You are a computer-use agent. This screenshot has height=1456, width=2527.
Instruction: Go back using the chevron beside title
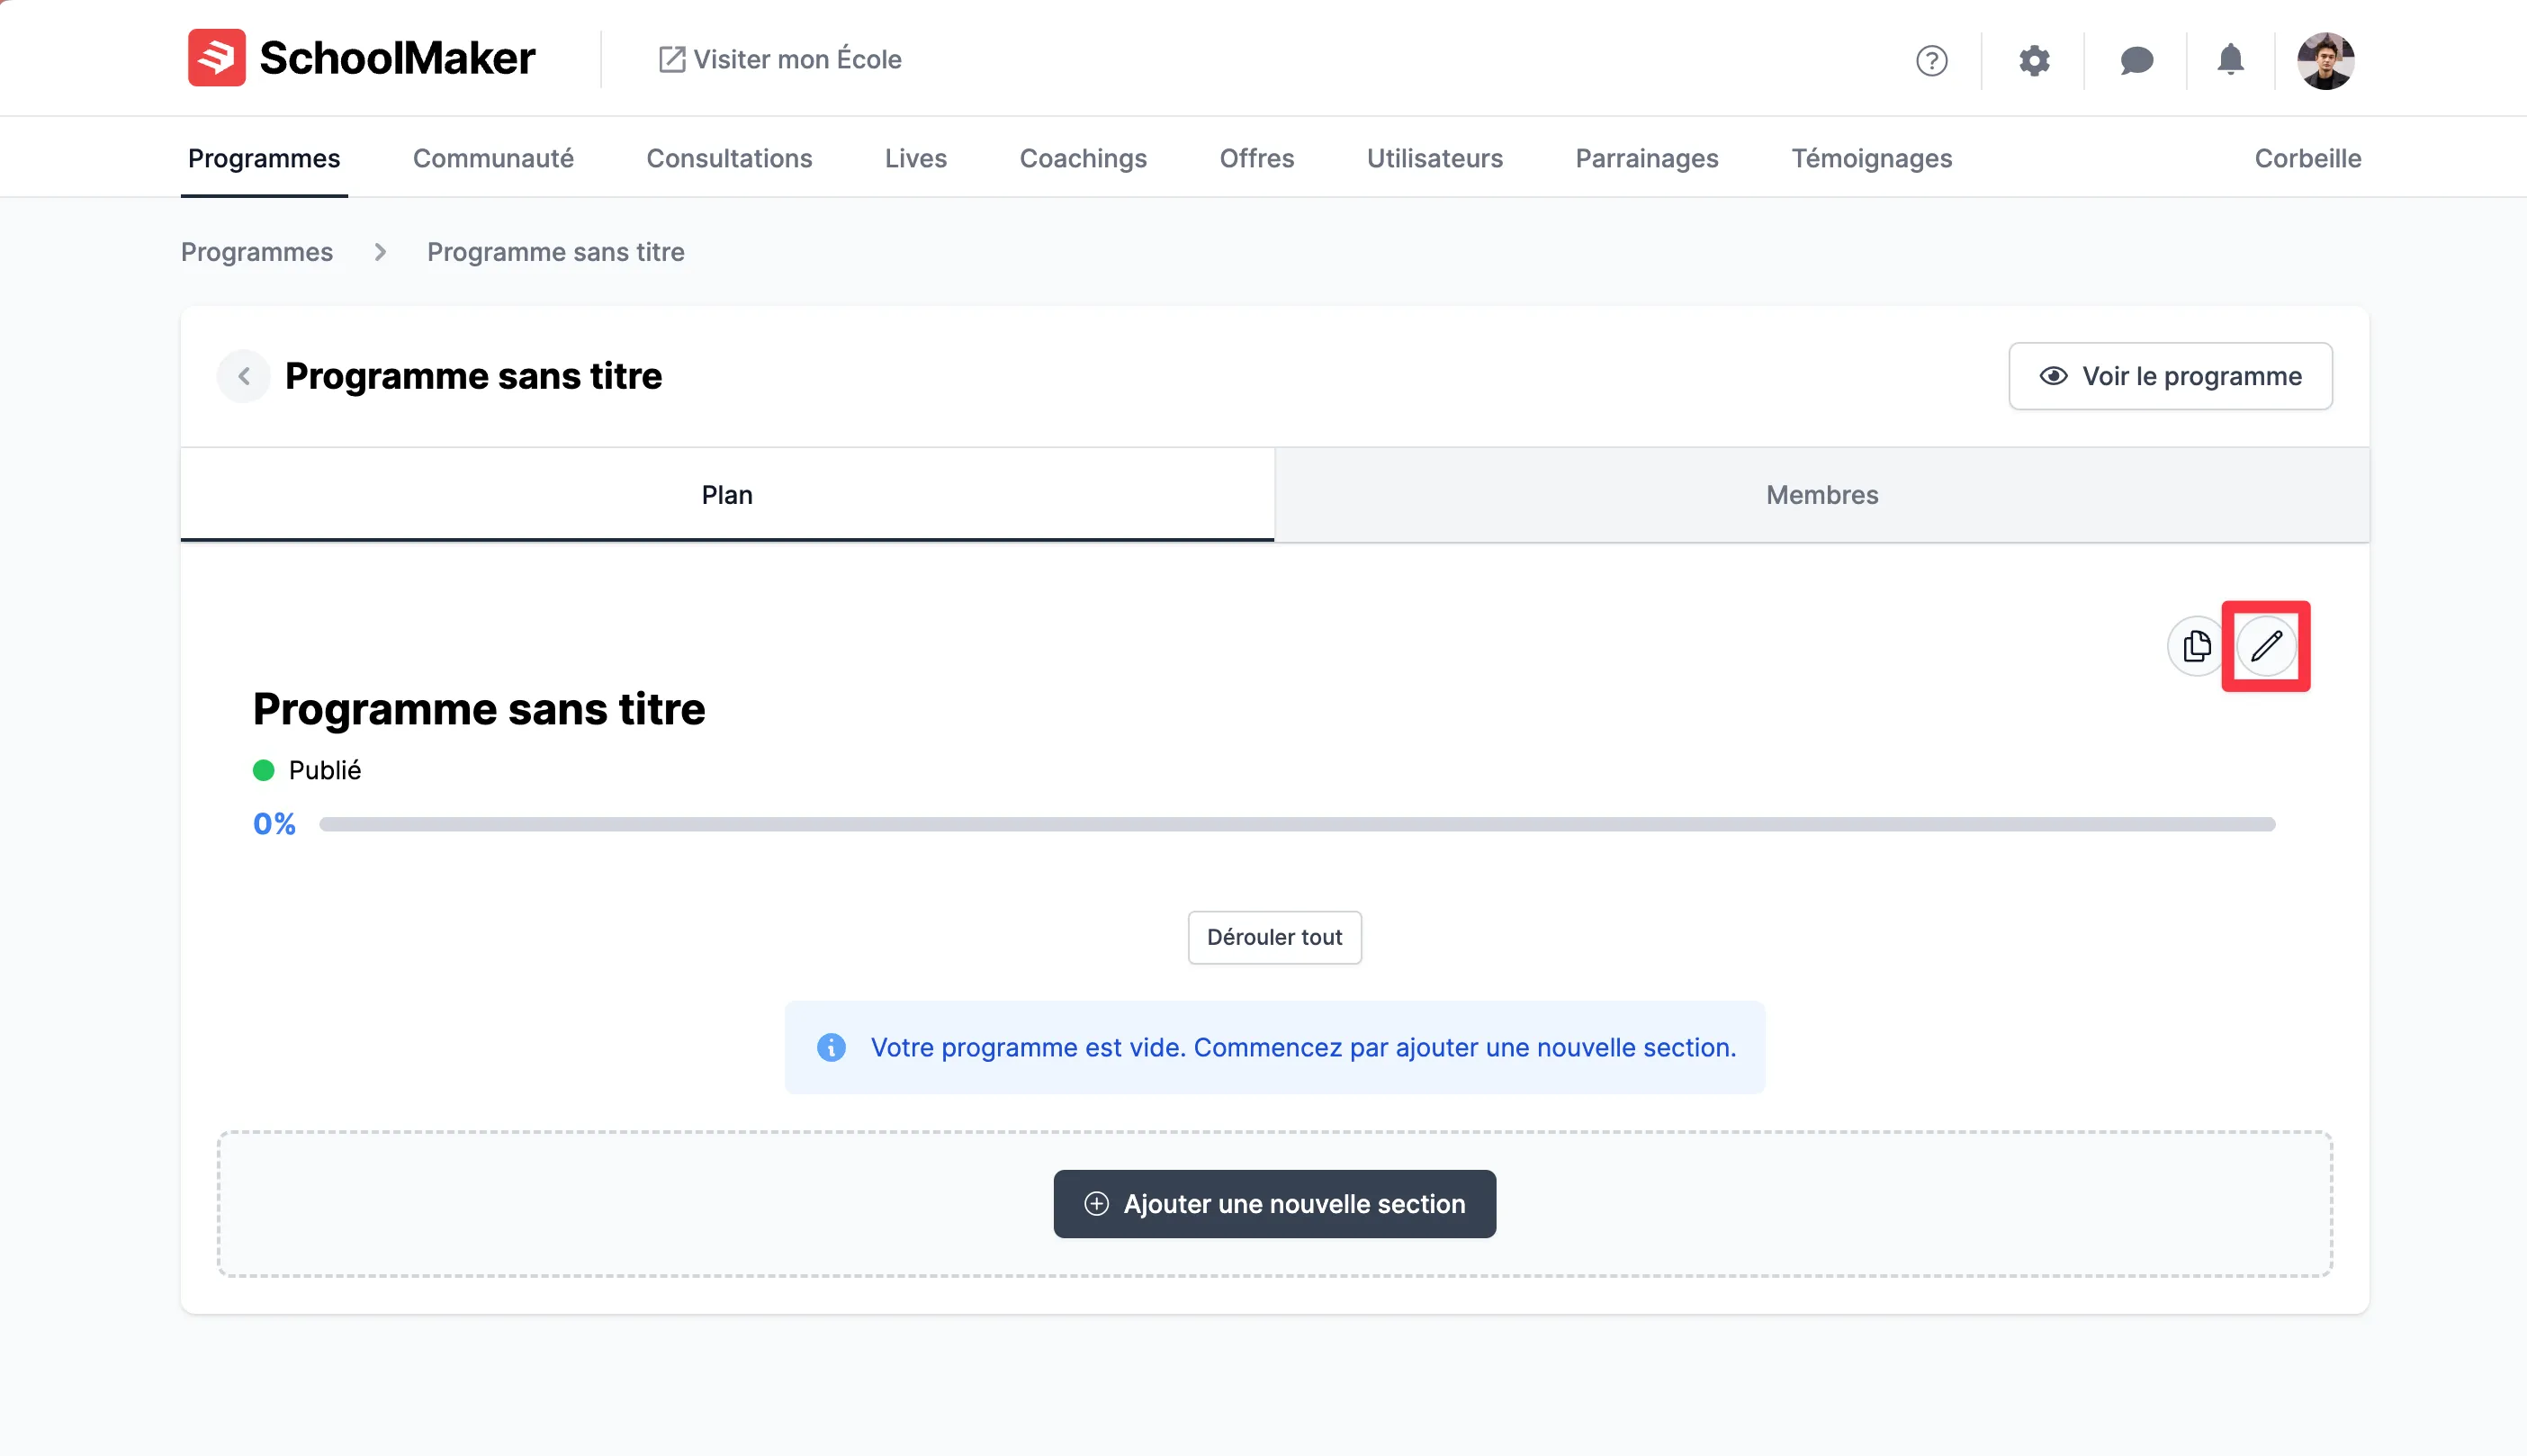pyautogui.click(x=243, y=376)
